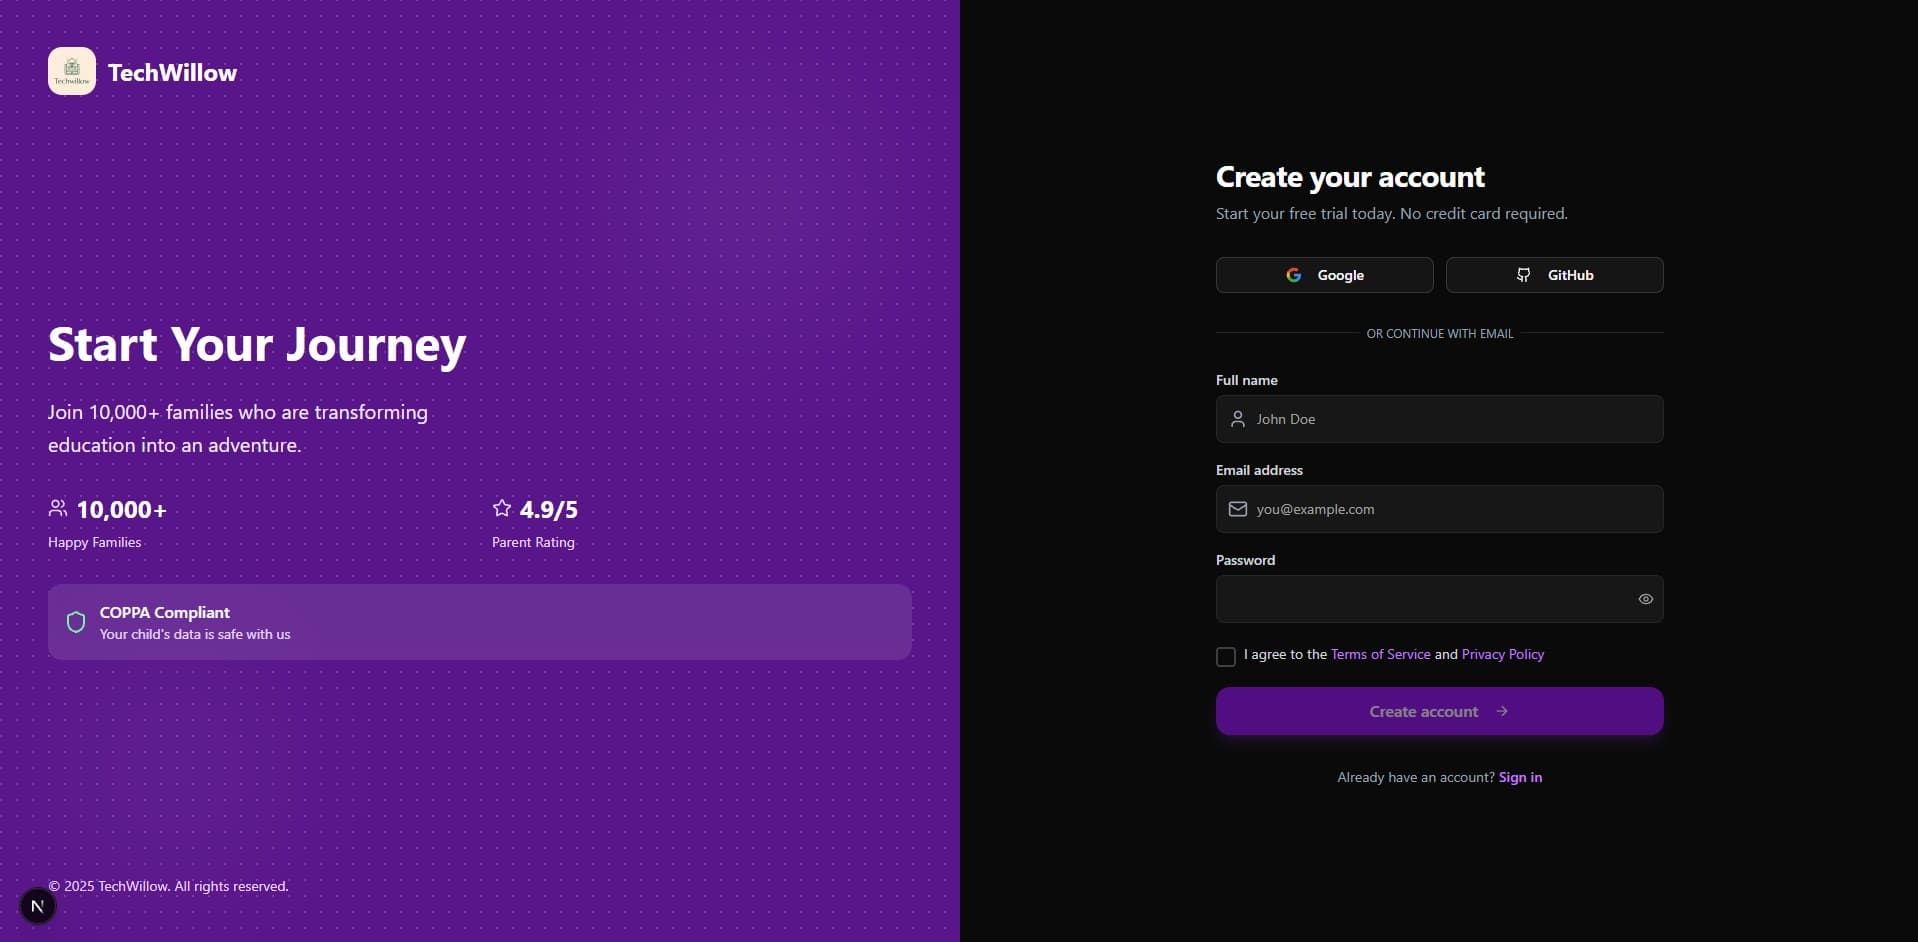
Task: Sign up with the GitHub button
Action: click(1555, 275)
